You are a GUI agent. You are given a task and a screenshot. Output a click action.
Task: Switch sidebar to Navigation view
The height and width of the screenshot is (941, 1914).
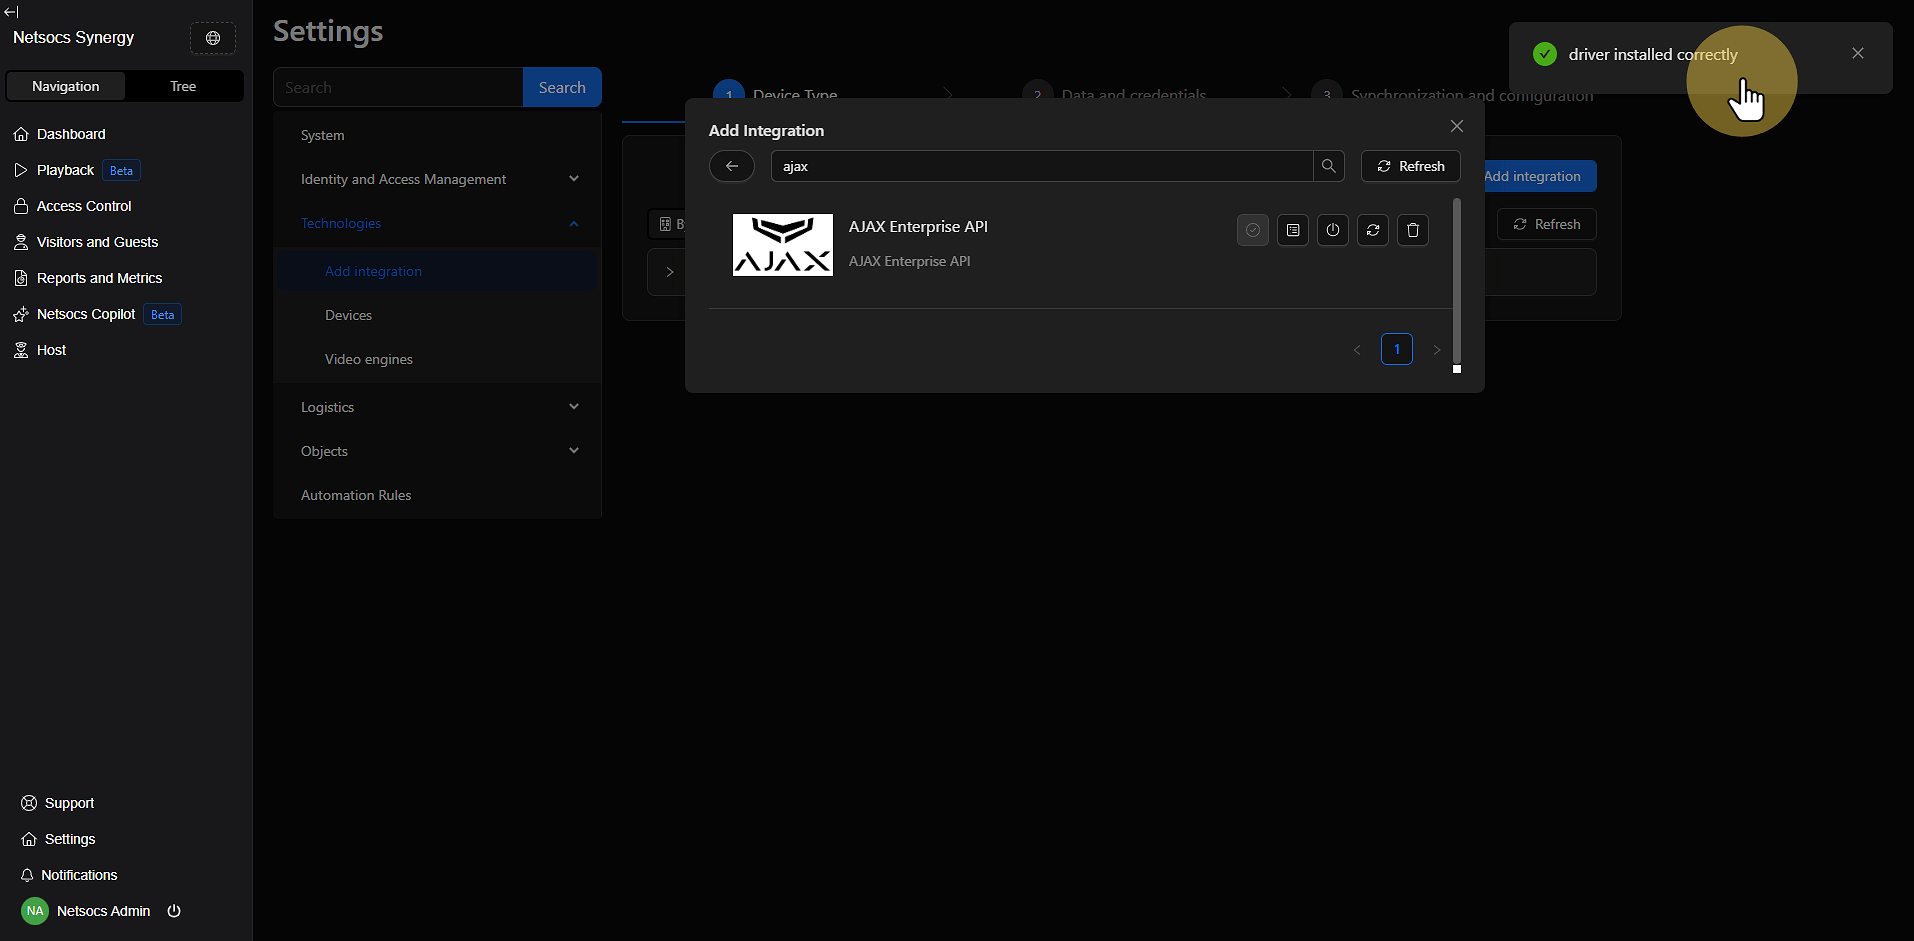66,86
